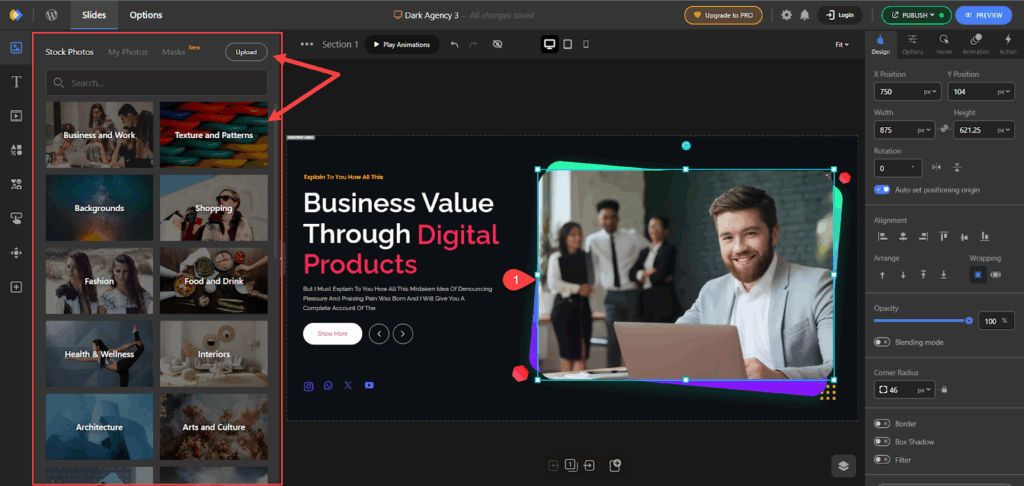
Task: Send element backward one step
Action: 903,275
